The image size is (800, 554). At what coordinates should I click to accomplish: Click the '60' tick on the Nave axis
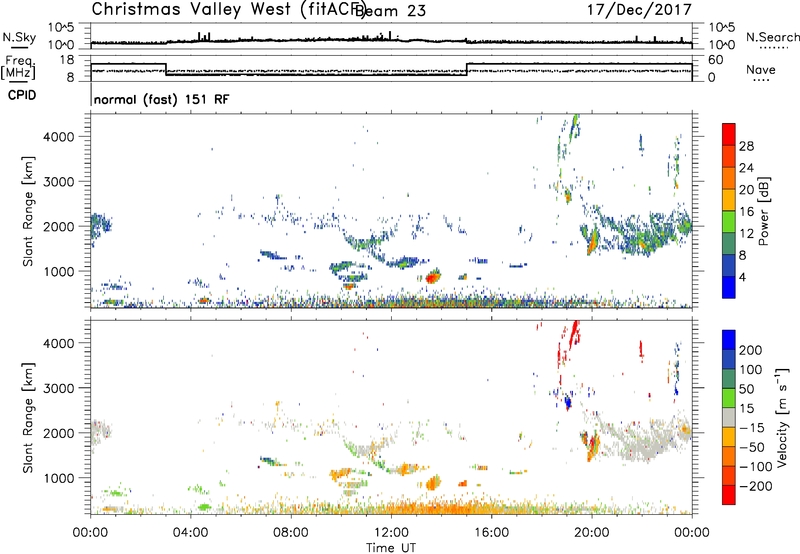tap(715, 60)
